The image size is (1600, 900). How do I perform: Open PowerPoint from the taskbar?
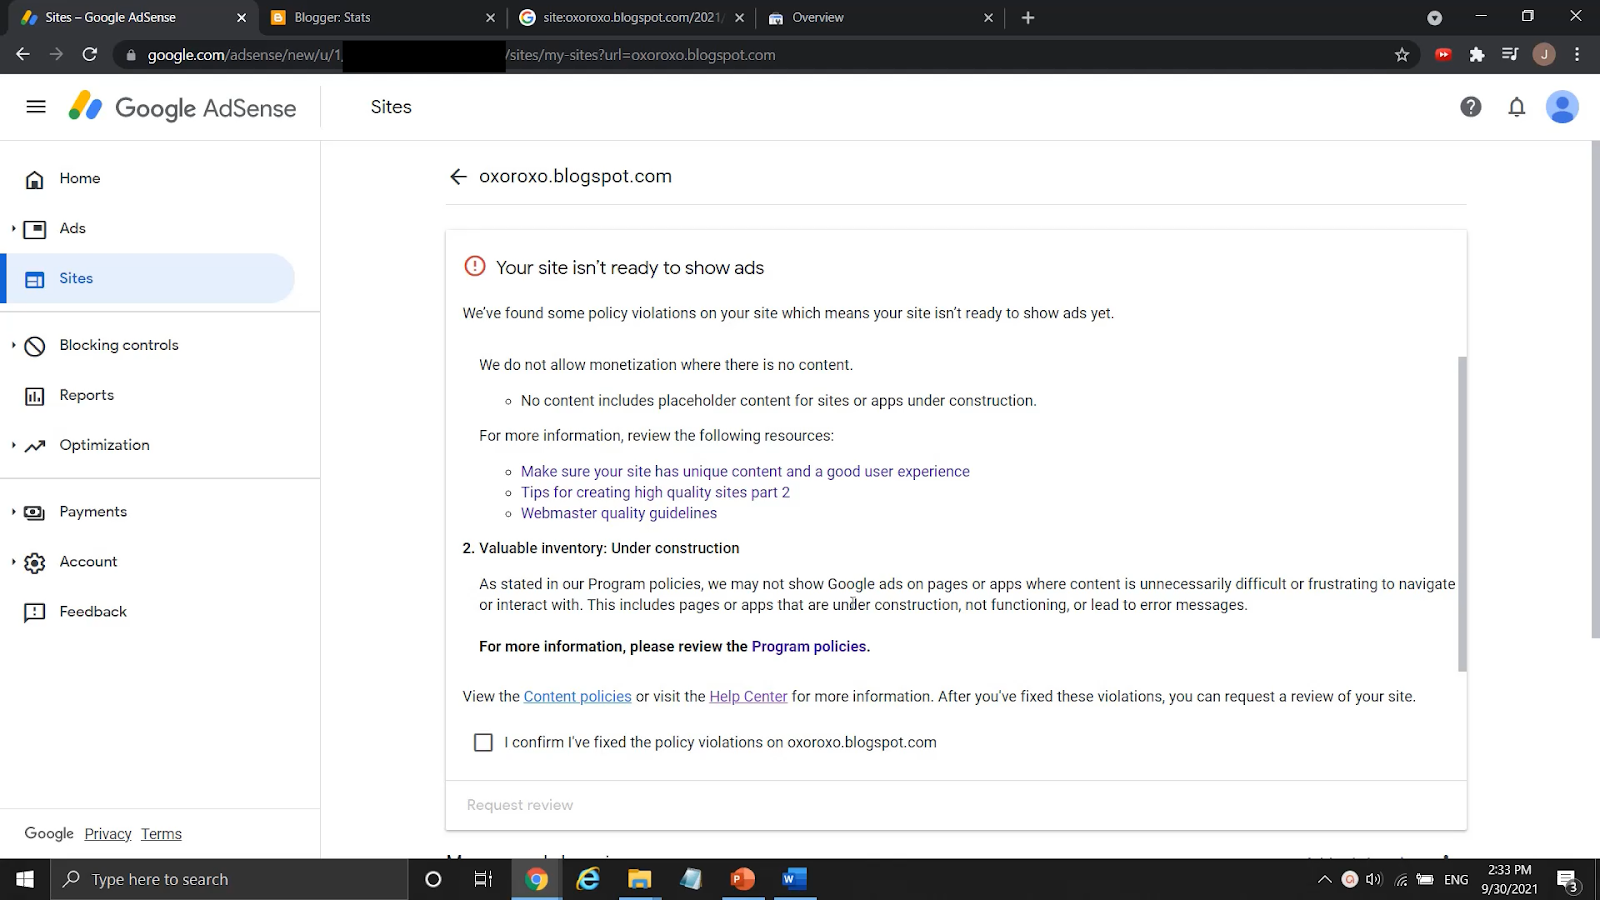click(x=742, y=879)
